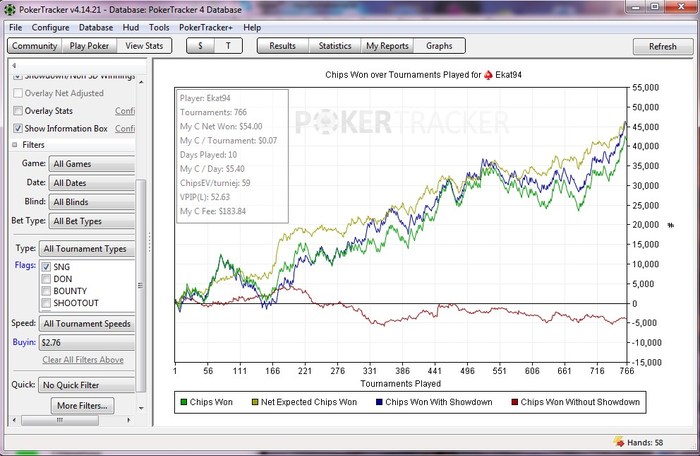Open the All Tournament Speeds dropdown

[87, 323]
